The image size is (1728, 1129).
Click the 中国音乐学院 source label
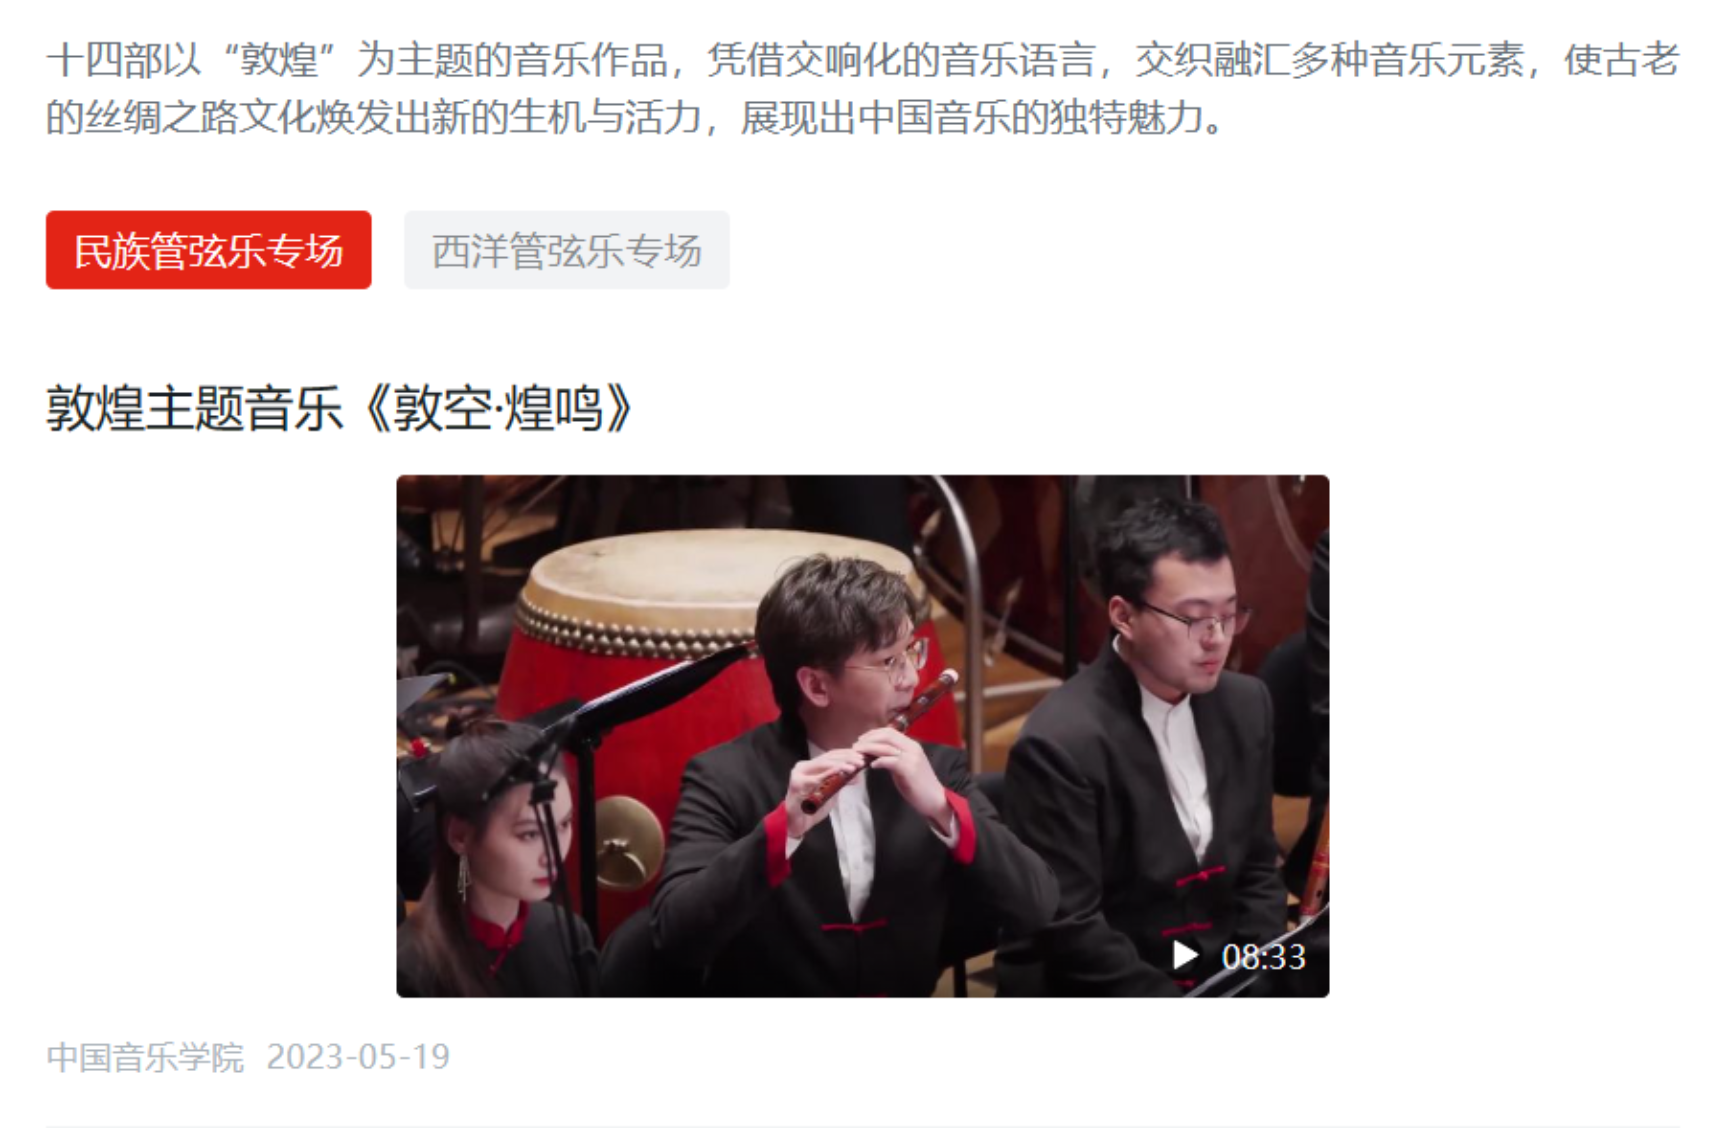145,1057
